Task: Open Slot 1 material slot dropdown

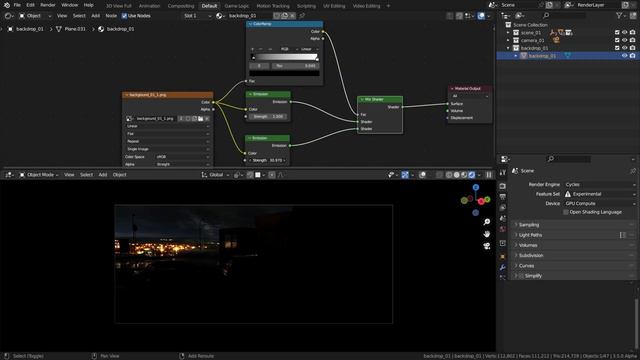Action: [x=198, y=16]
